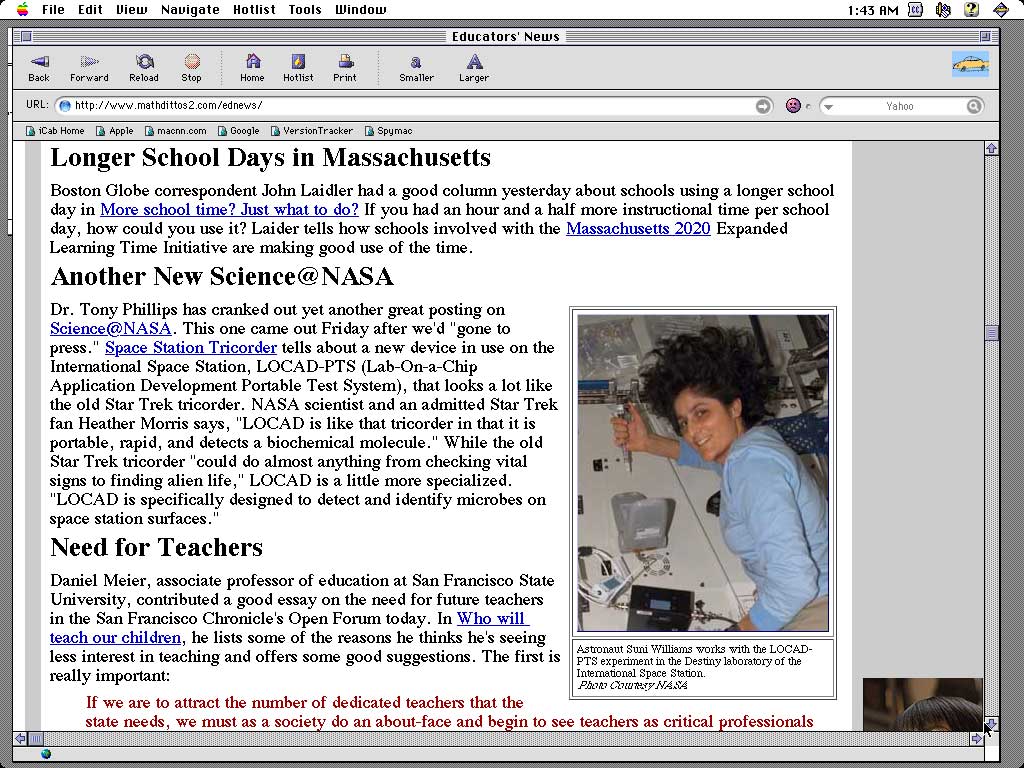
Task: Click the Yahoo search input field
Action: tap(900, 106)
